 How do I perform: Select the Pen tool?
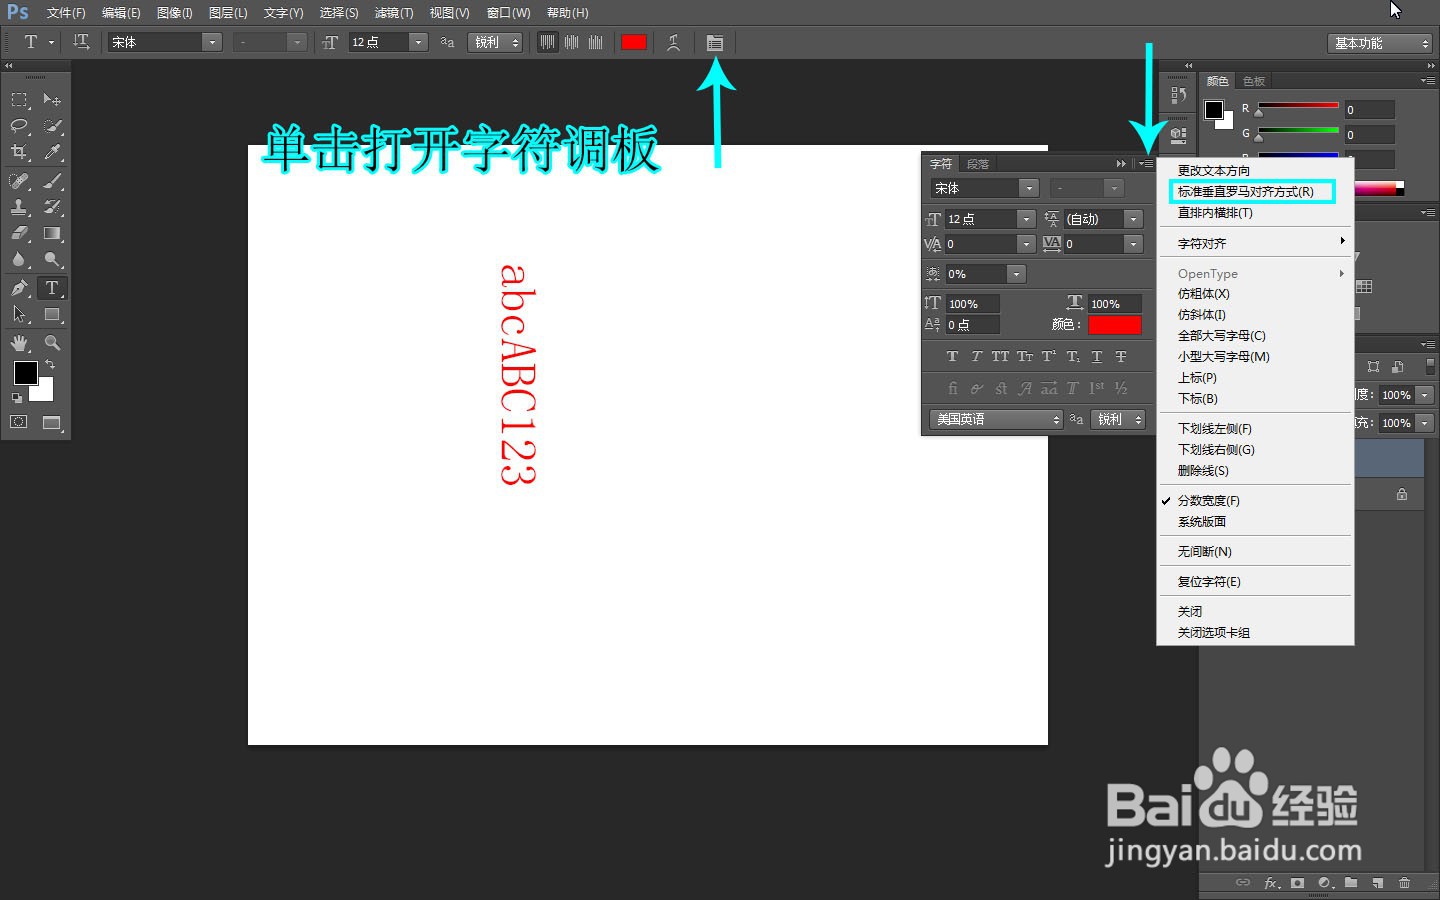click(x=19, y=288)
